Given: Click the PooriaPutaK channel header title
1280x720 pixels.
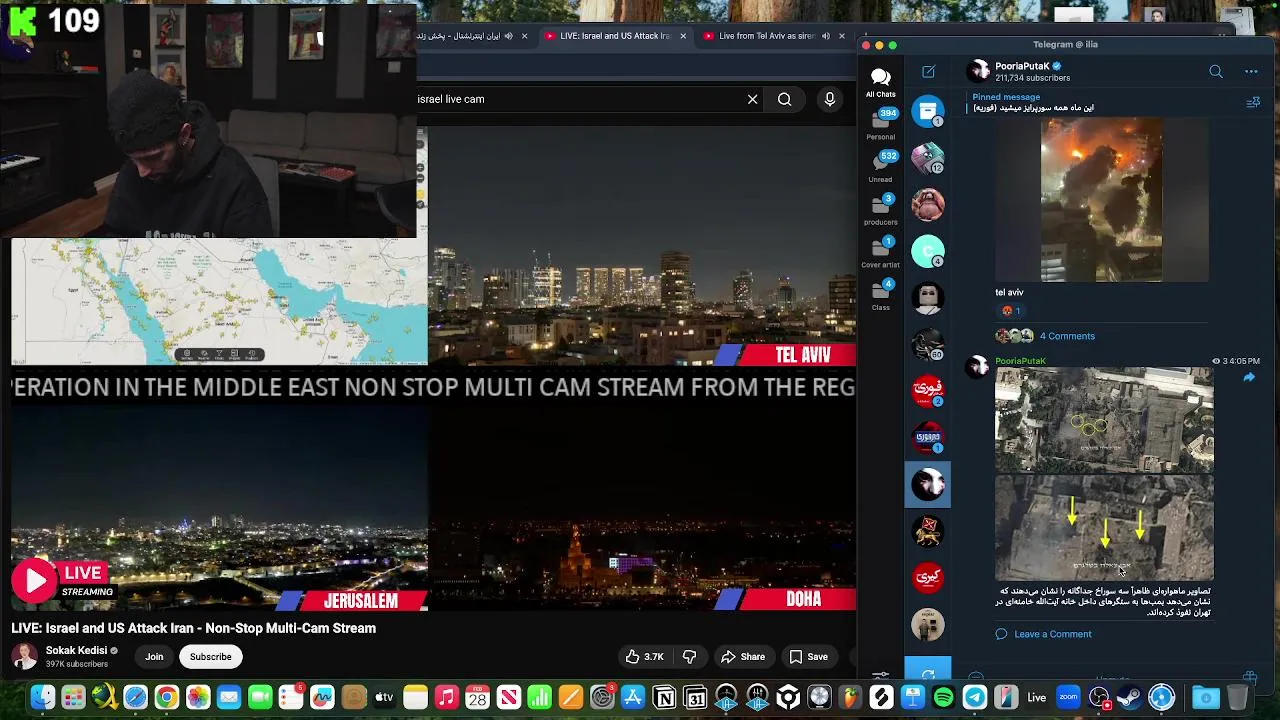Looking at the screenshot, I should (1021, 66).
